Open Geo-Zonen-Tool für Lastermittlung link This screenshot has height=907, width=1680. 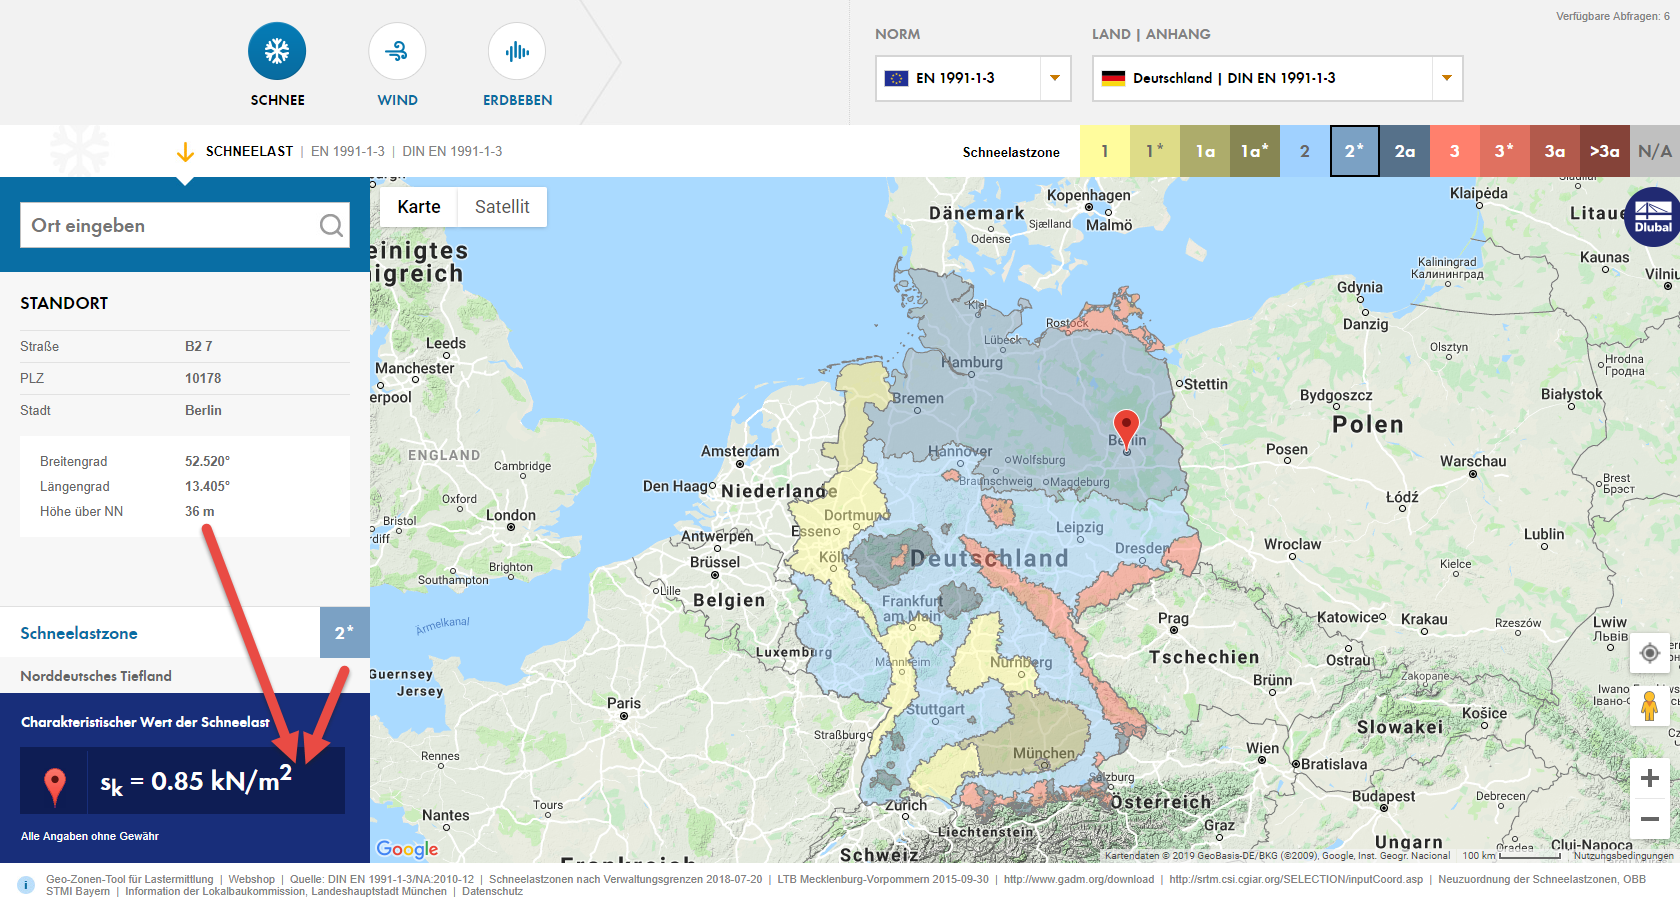pyautogui.click(x=130, y=879)
